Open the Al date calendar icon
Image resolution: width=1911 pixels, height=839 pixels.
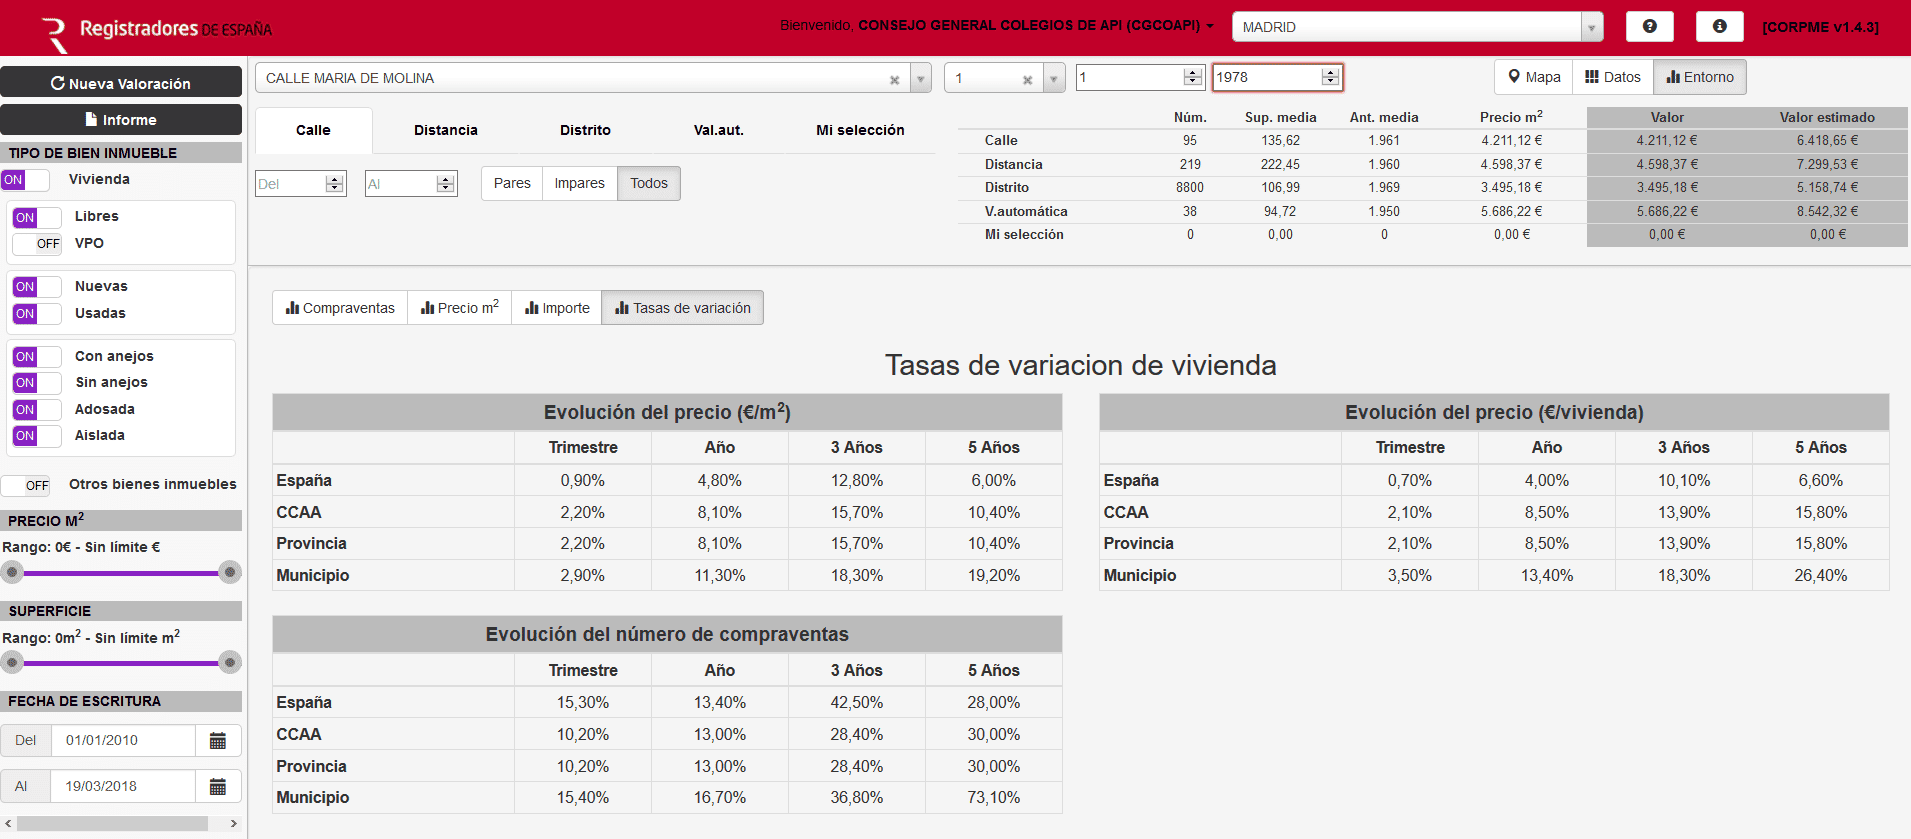(x=218, y=787)
